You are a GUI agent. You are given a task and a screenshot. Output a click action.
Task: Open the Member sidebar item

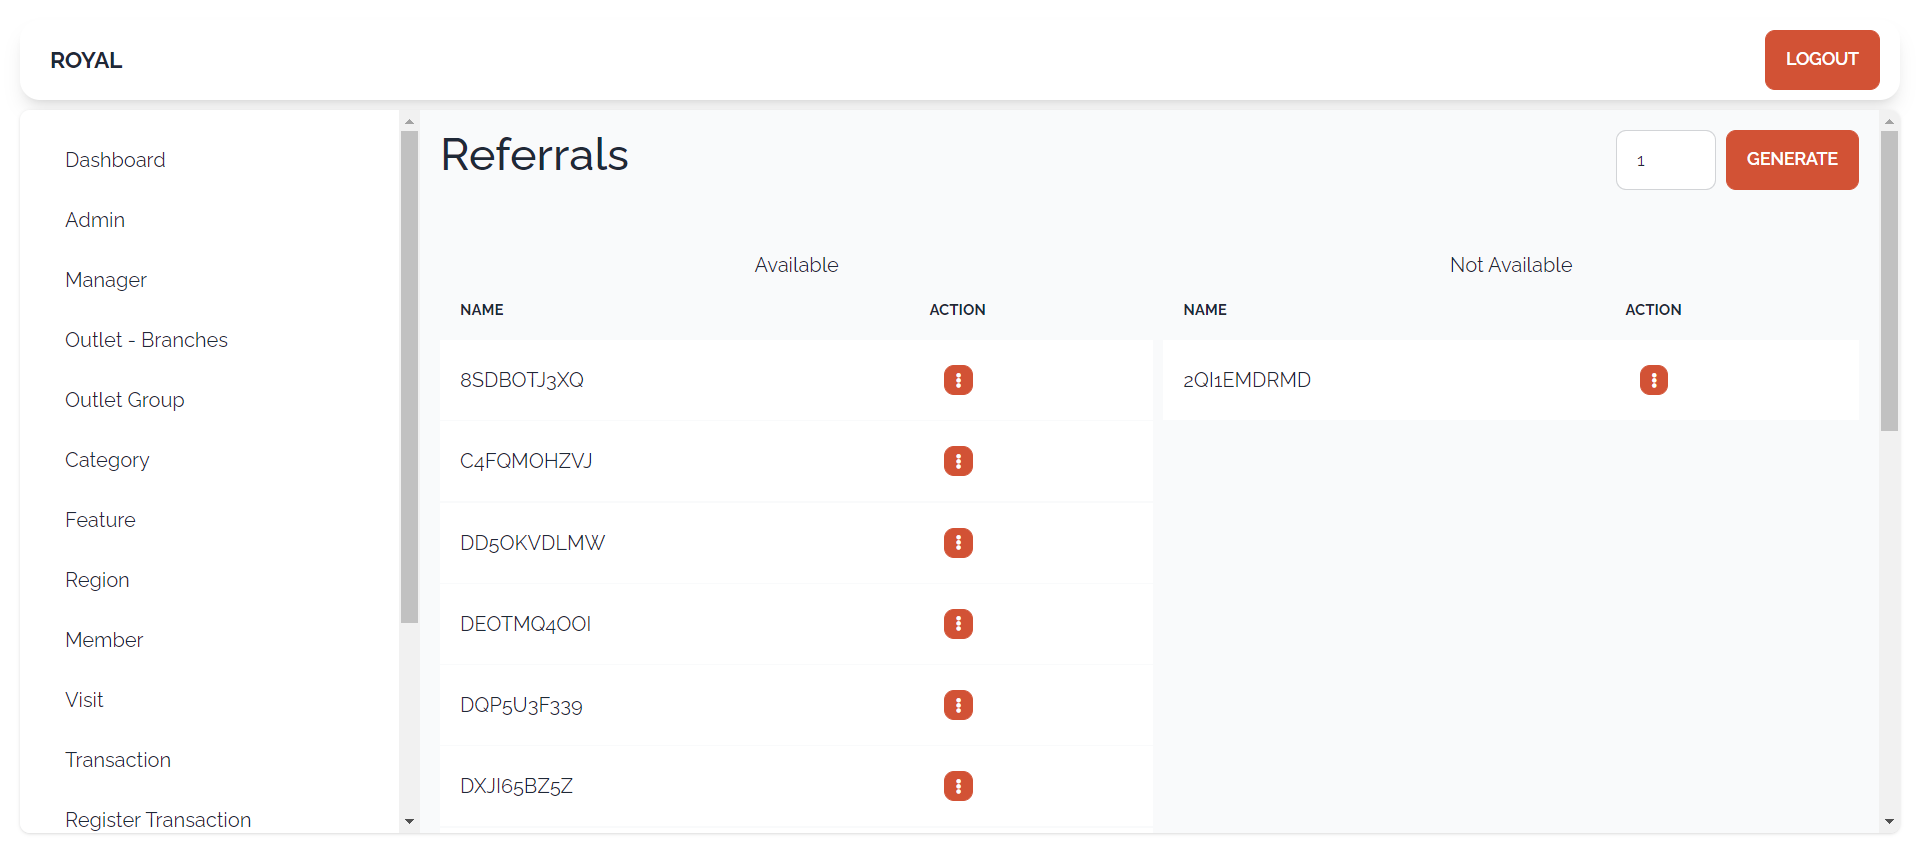[104, 640]
